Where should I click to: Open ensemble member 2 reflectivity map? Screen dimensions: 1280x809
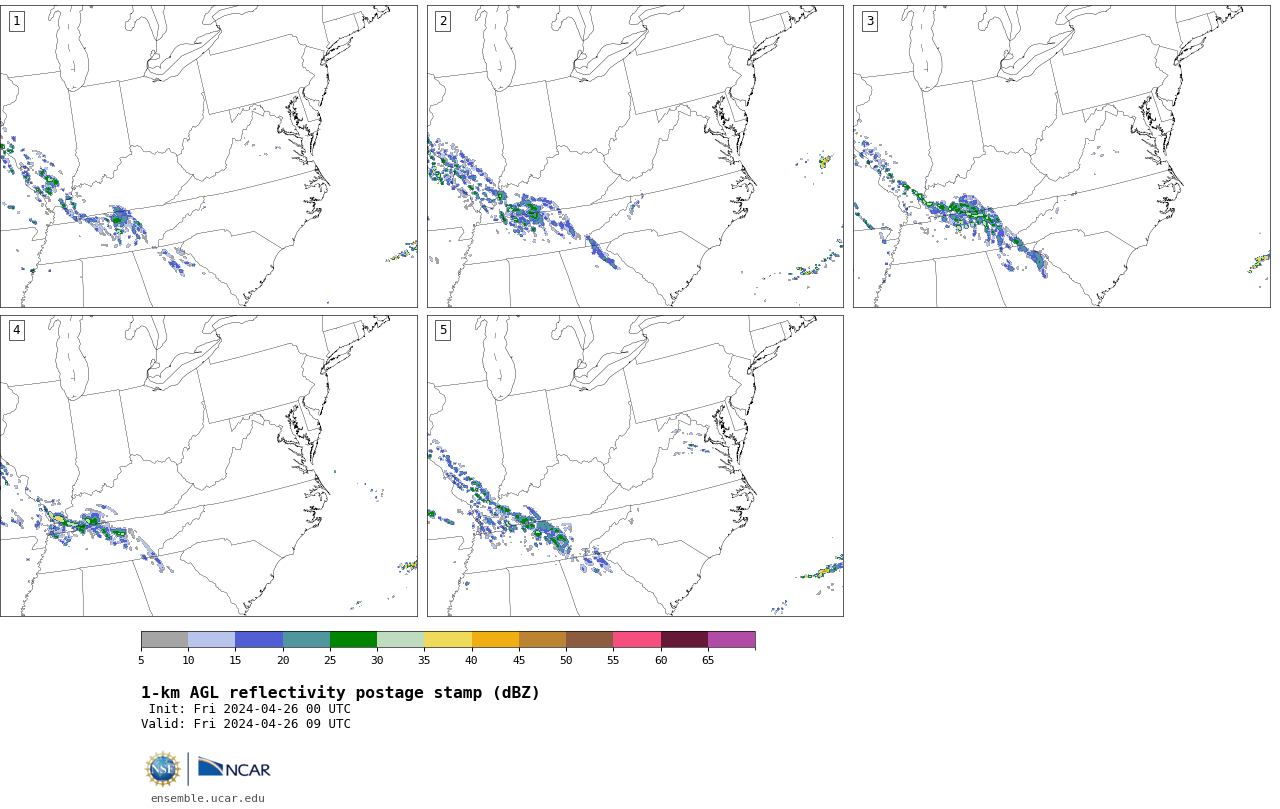(x=635, y=156)
